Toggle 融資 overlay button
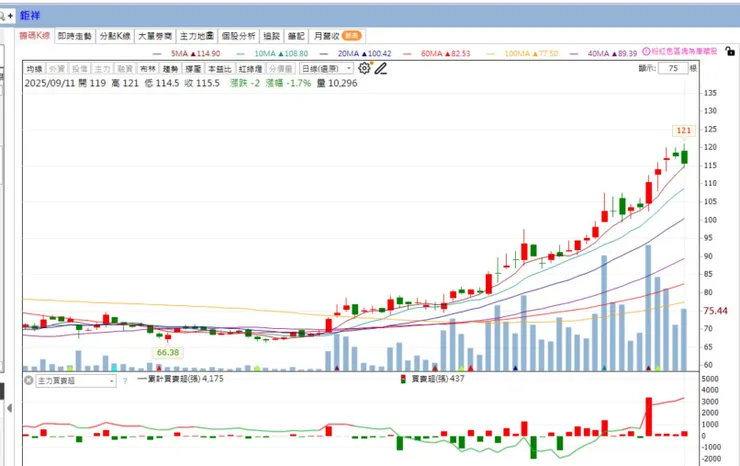This screenshot has width=740, height=466. 125,69
